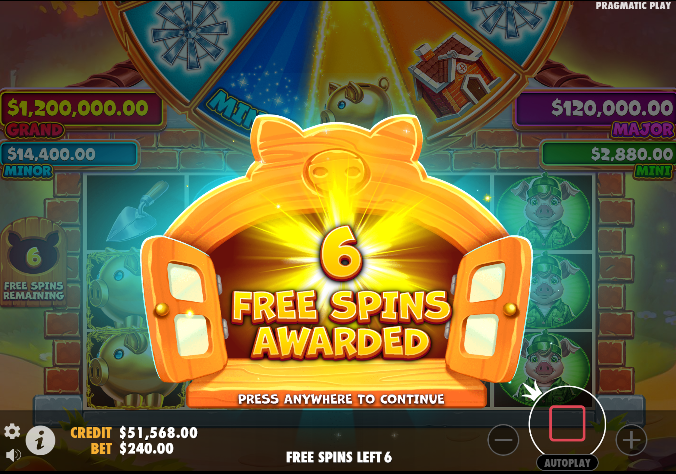The image size is (676, 474).
Task: Open the info paytable button
Action: [40, 440]
